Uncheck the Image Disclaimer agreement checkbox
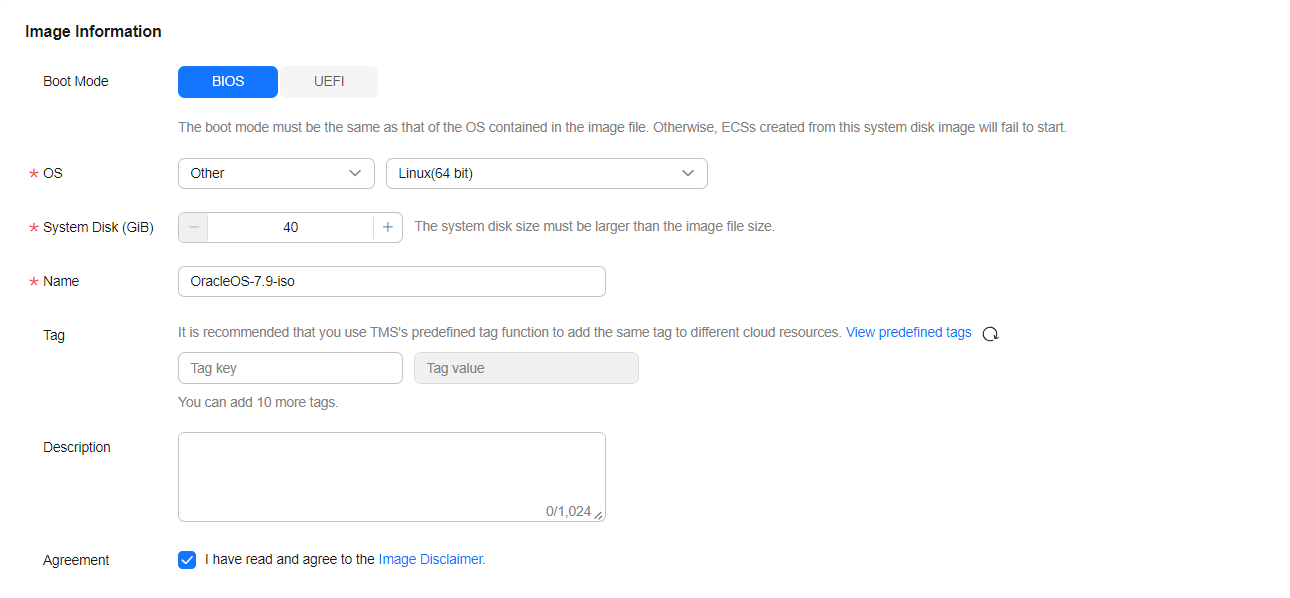 (x=187, y=560)
